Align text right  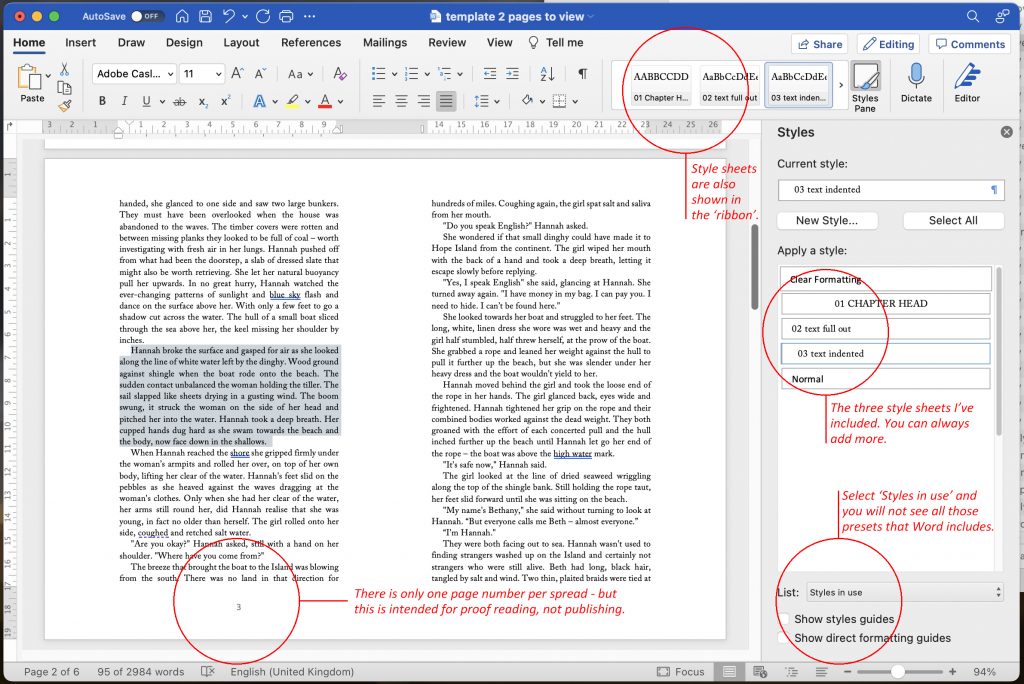click(424, 101)
